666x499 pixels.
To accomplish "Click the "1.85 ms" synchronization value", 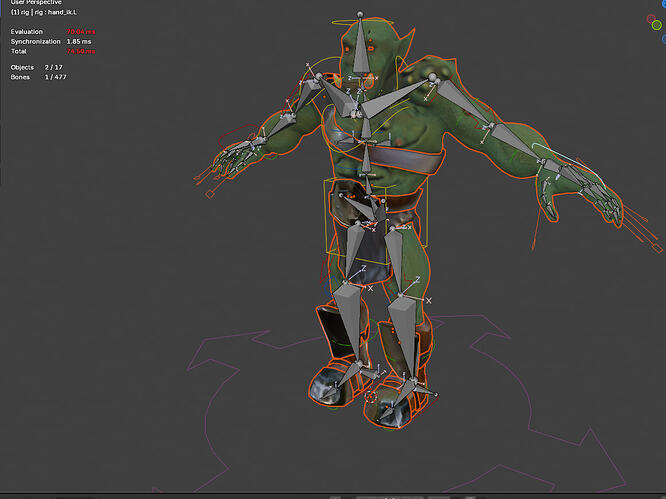I will pyautogui.click(x=79, y=42).
